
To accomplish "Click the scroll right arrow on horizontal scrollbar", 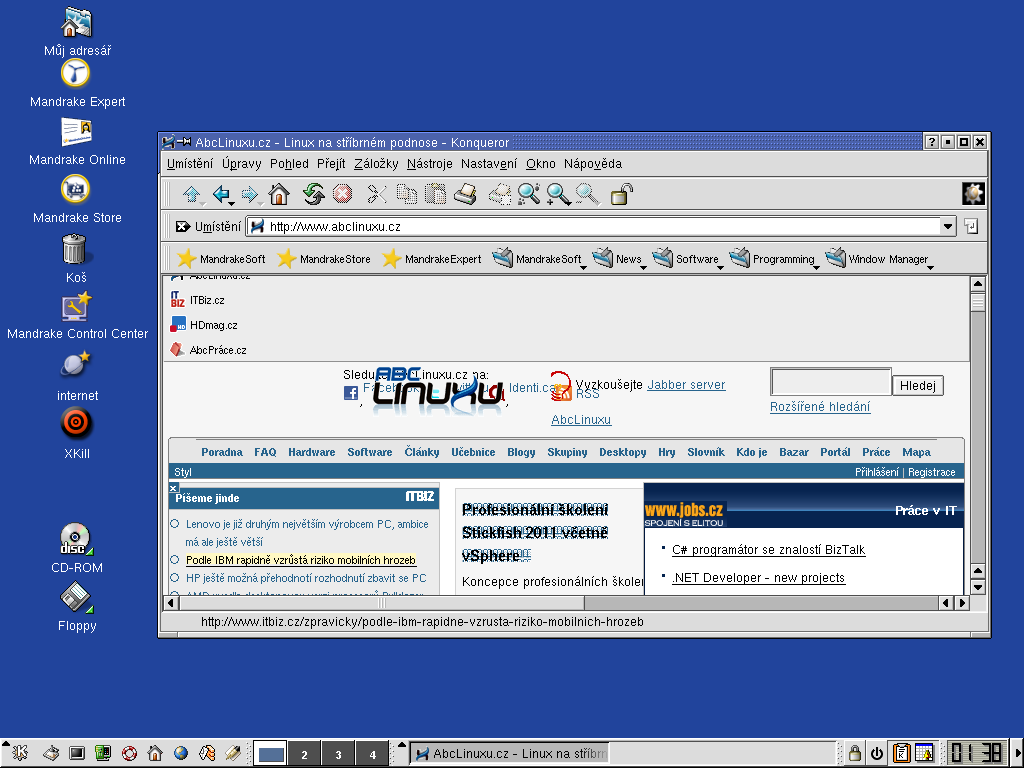I will coord(962,603).
